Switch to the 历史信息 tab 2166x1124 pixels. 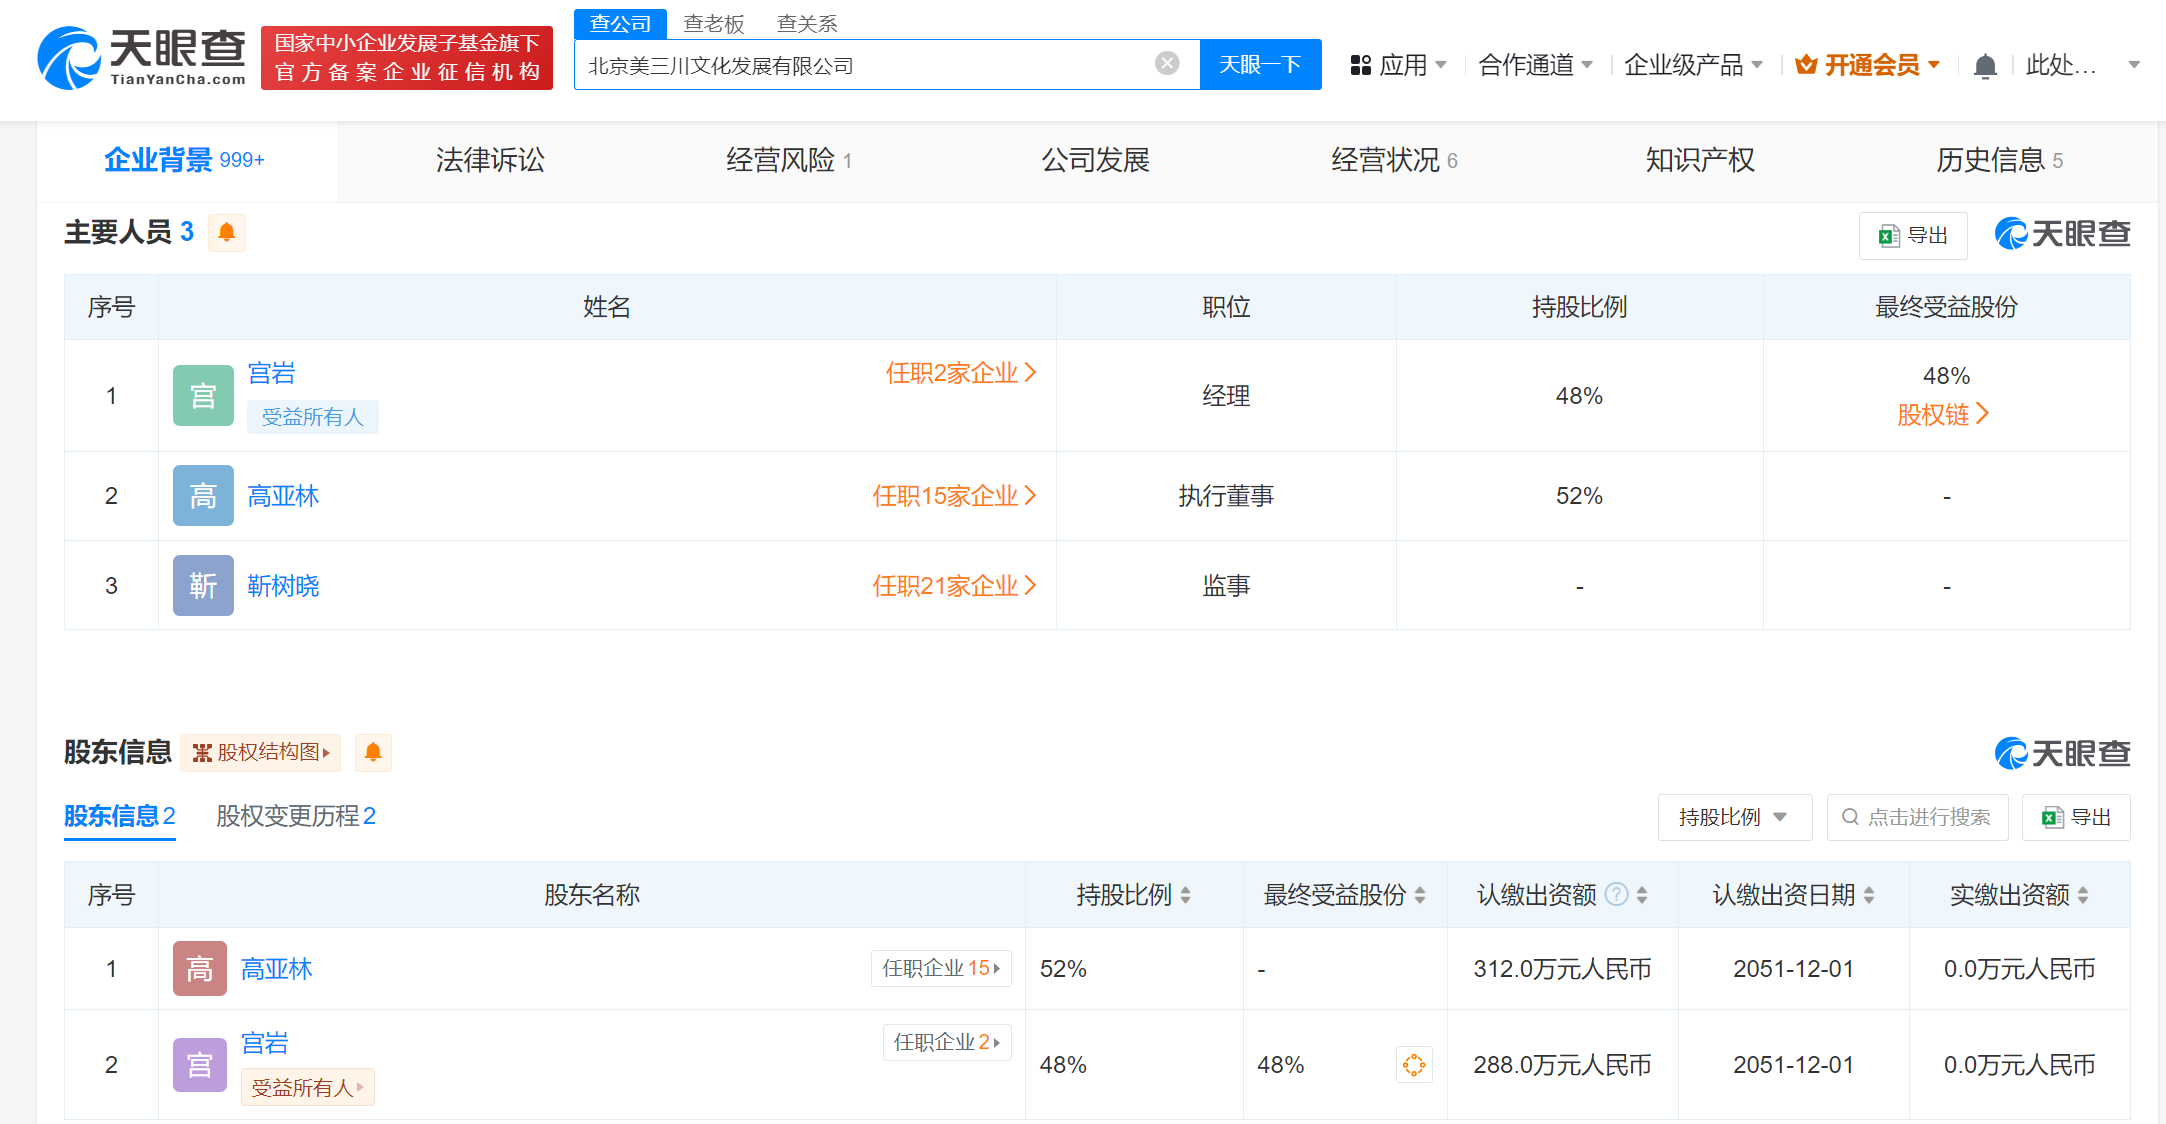click(x=1999, y=160)
